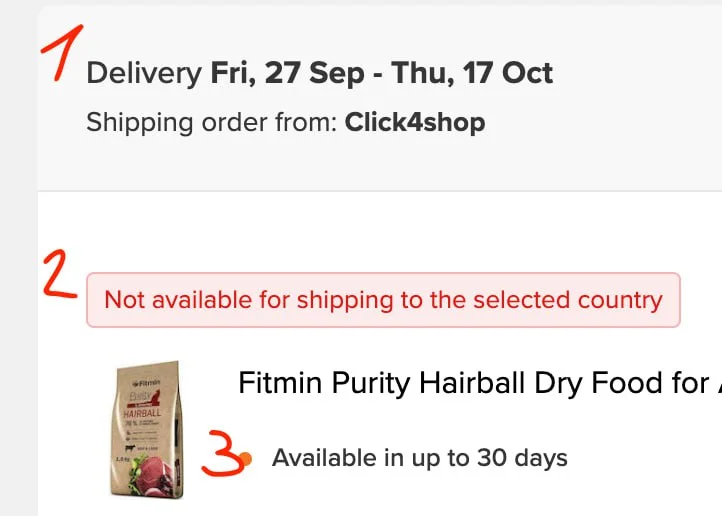Click the black cow icon on the bag
The height and width of the screenshot is (516, 722).
coord(131,449)
